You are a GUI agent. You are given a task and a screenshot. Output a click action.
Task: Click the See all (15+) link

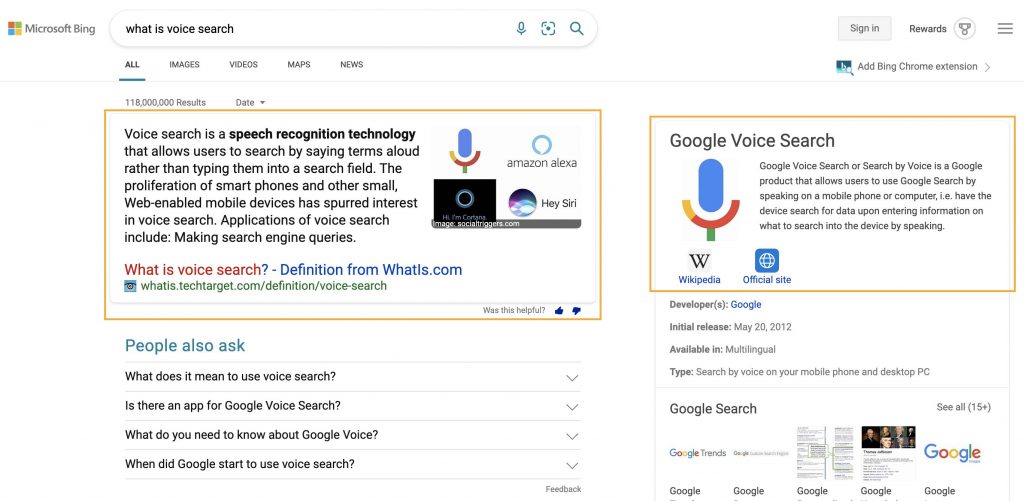963,407
